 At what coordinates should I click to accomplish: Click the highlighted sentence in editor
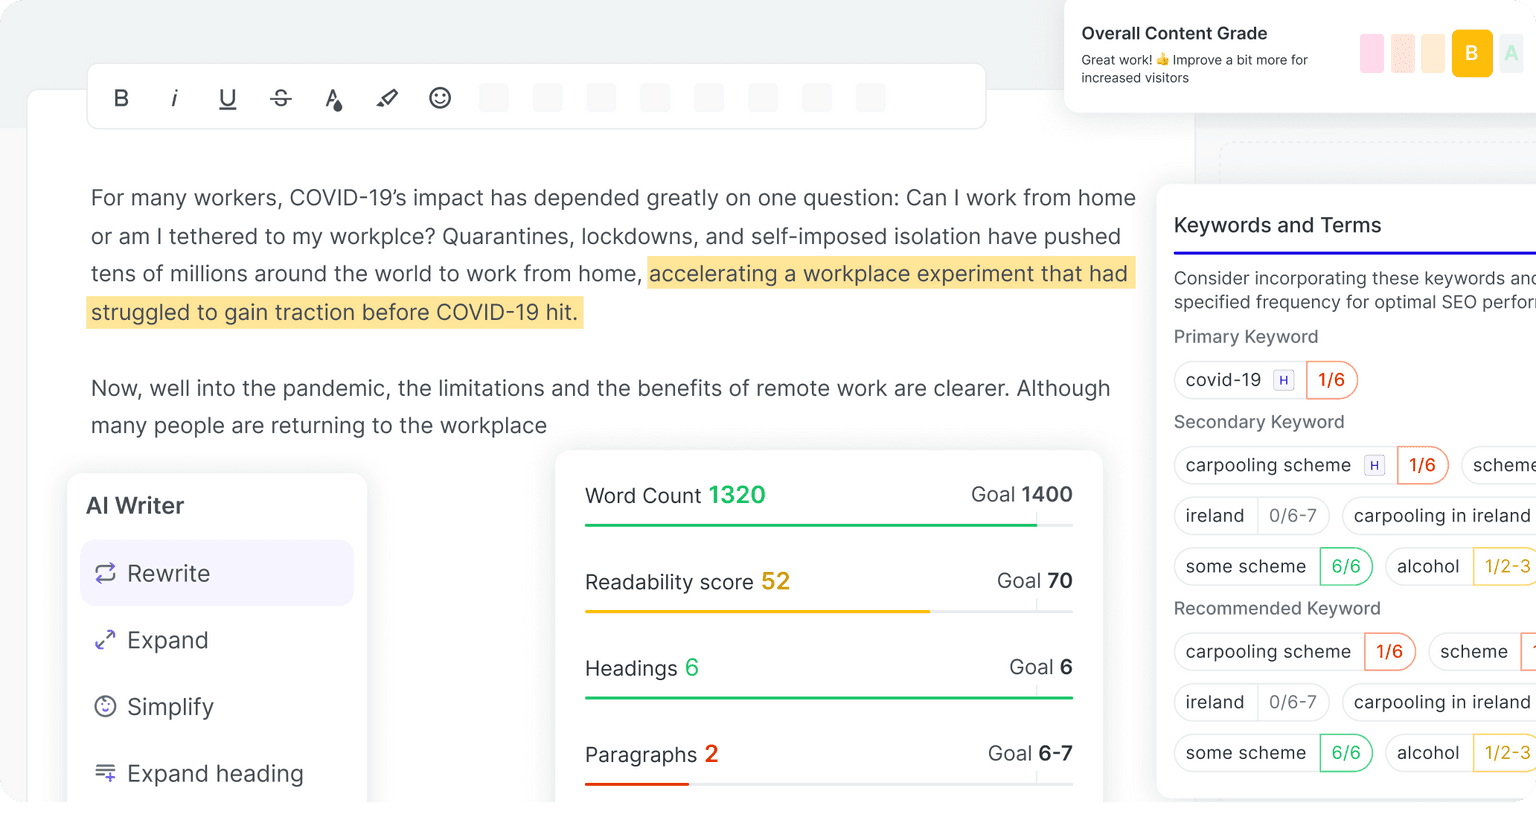point(611,293)
